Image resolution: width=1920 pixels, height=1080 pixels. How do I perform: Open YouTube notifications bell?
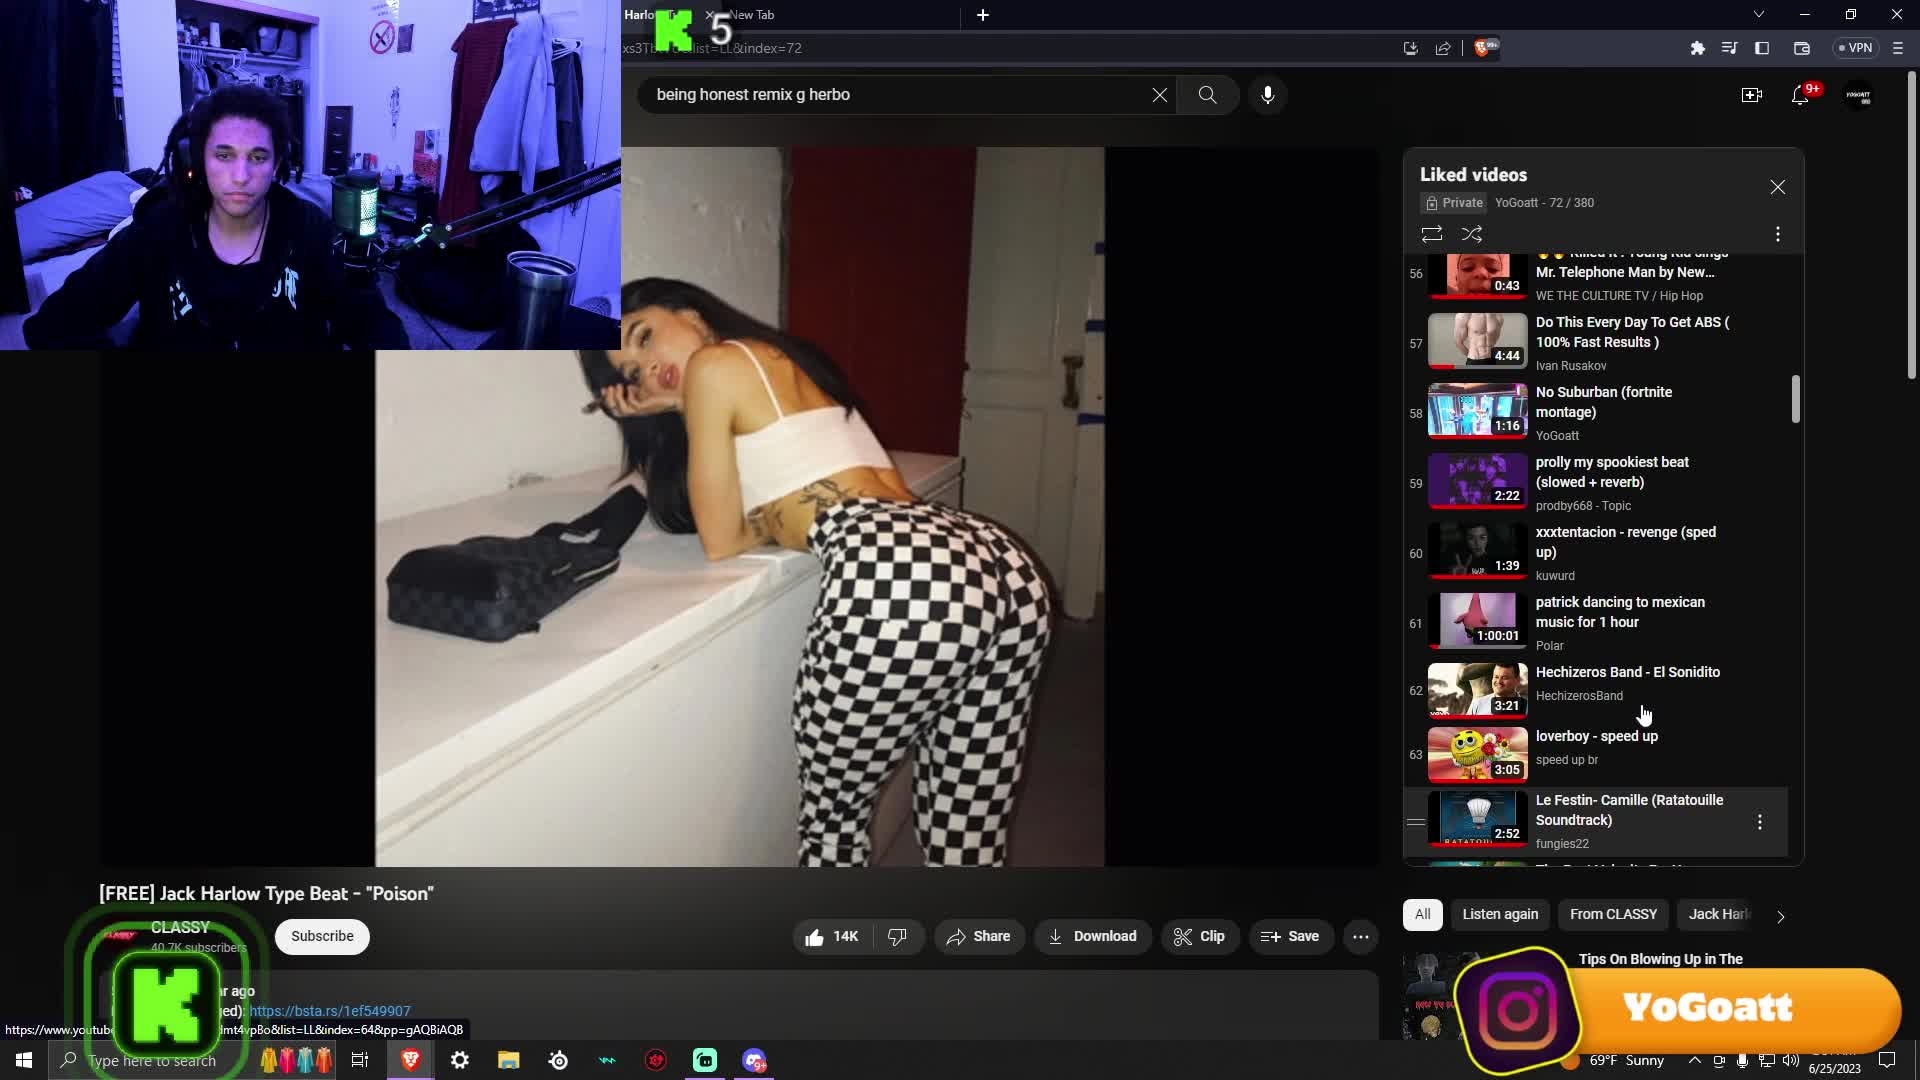(1800, 95)
